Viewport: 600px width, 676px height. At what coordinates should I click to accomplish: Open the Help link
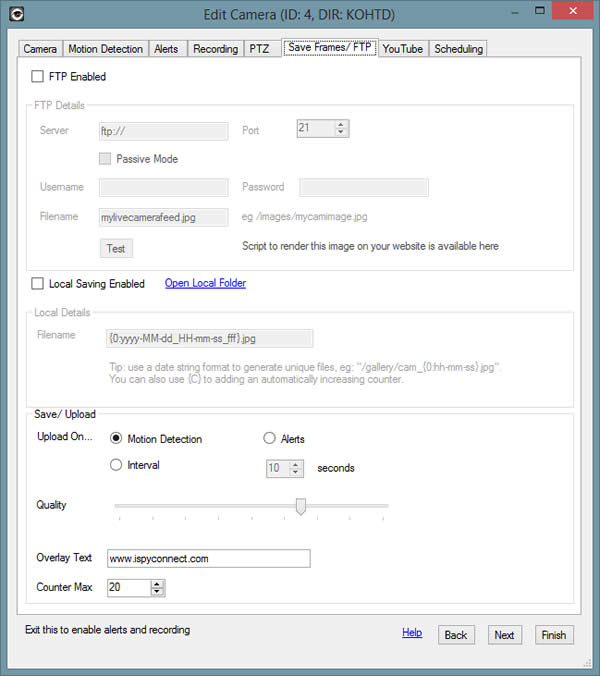click(412, 633)
